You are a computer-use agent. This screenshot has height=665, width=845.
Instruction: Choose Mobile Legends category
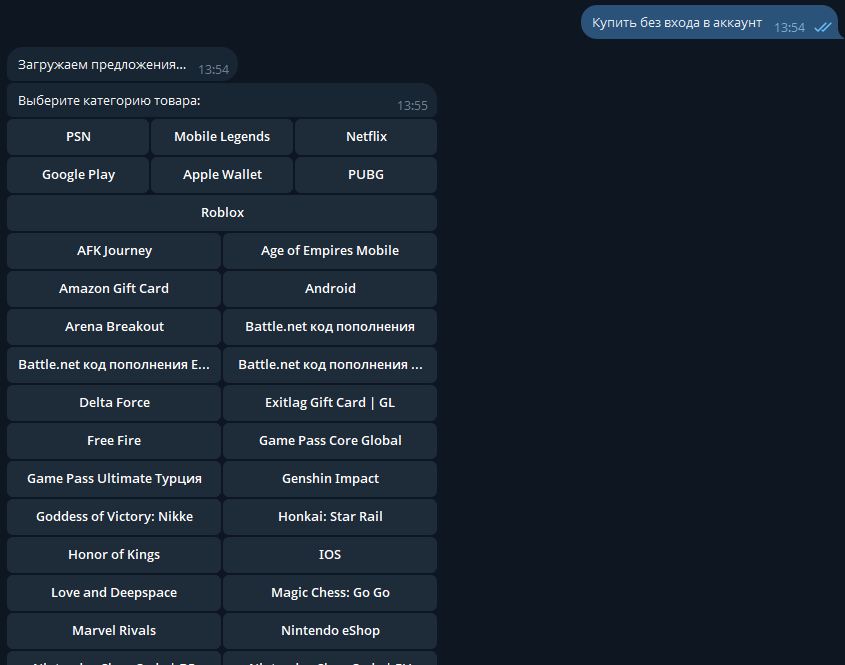click(222, 137)
